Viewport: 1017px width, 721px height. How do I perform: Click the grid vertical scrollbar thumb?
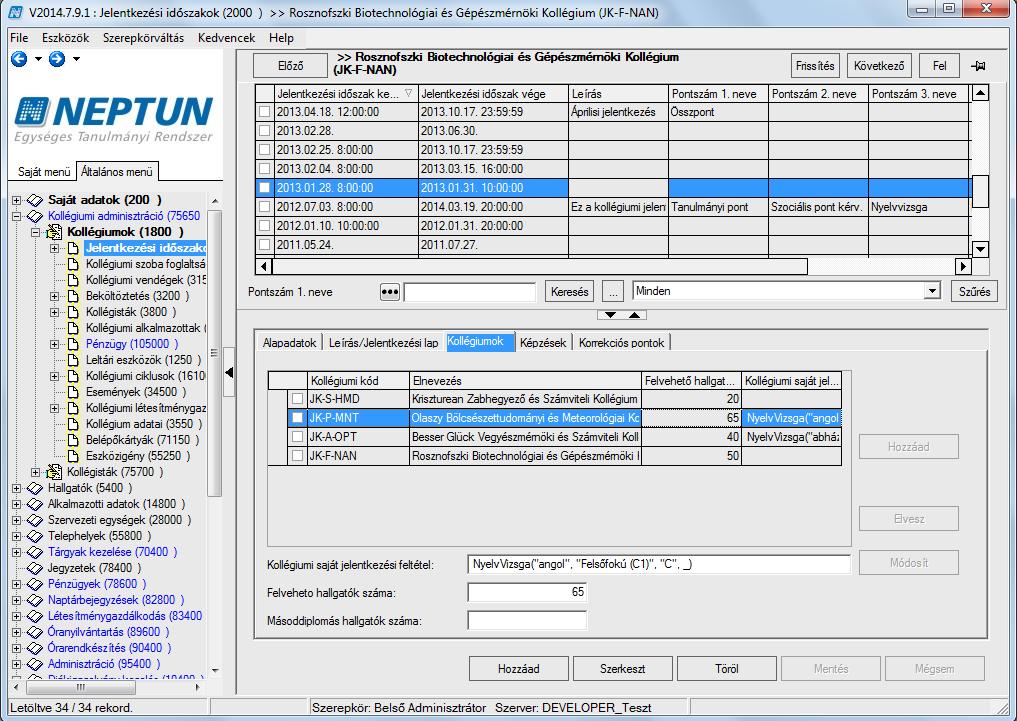click(x=980, y=191)
